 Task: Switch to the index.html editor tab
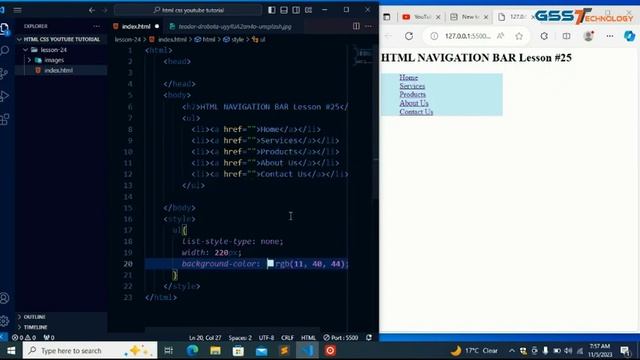pos(136,26)
